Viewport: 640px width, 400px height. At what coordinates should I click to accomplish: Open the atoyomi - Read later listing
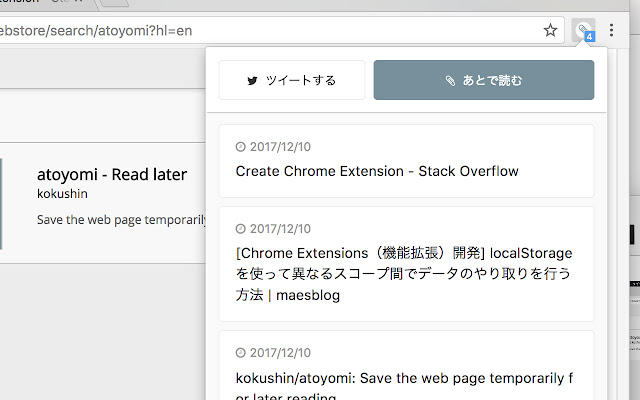(112, 174)
